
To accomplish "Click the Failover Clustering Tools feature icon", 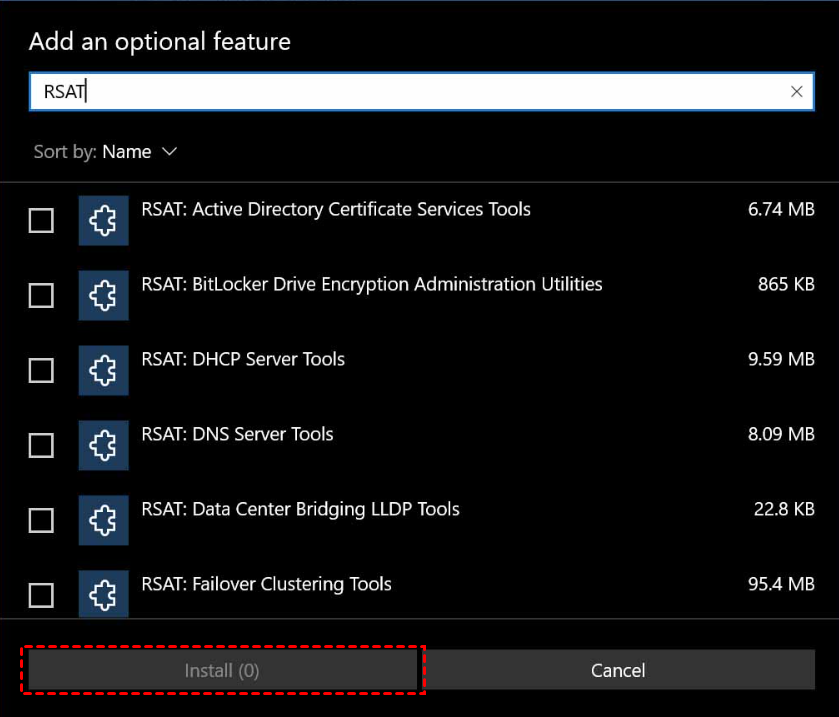I will point(103,594).
